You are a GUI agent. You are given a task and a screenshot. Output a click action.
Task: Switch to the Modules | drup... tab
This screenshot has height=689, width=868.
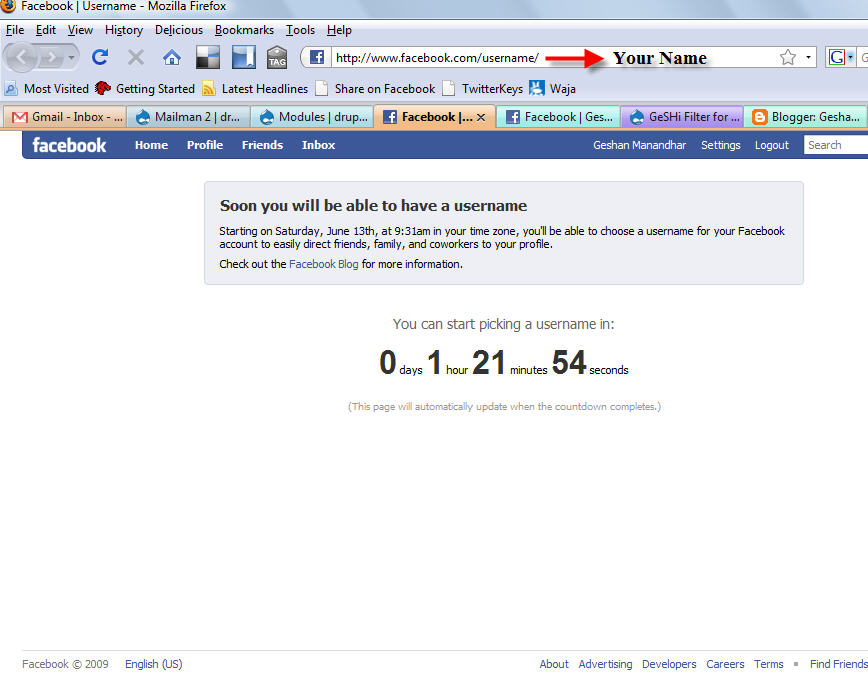313,117
